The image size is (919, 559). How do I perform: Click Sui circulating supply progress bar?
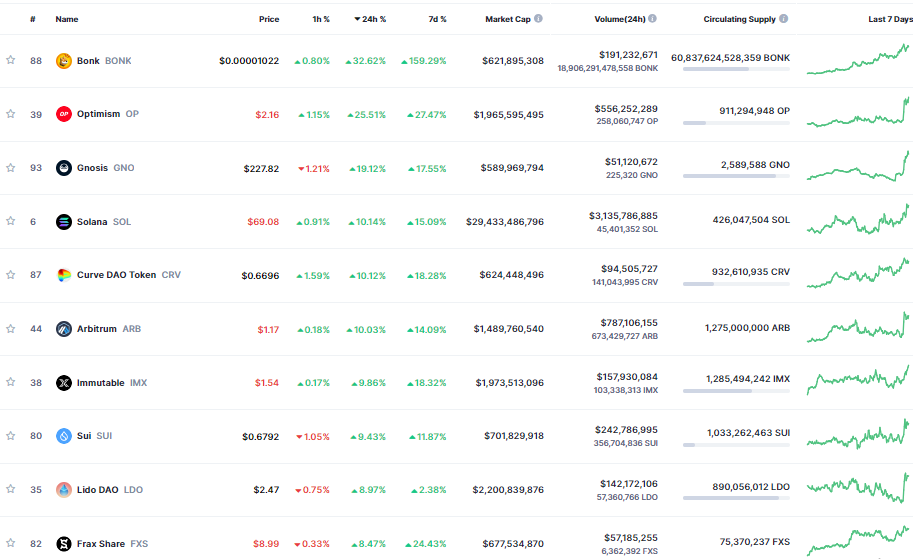(736, 445)
